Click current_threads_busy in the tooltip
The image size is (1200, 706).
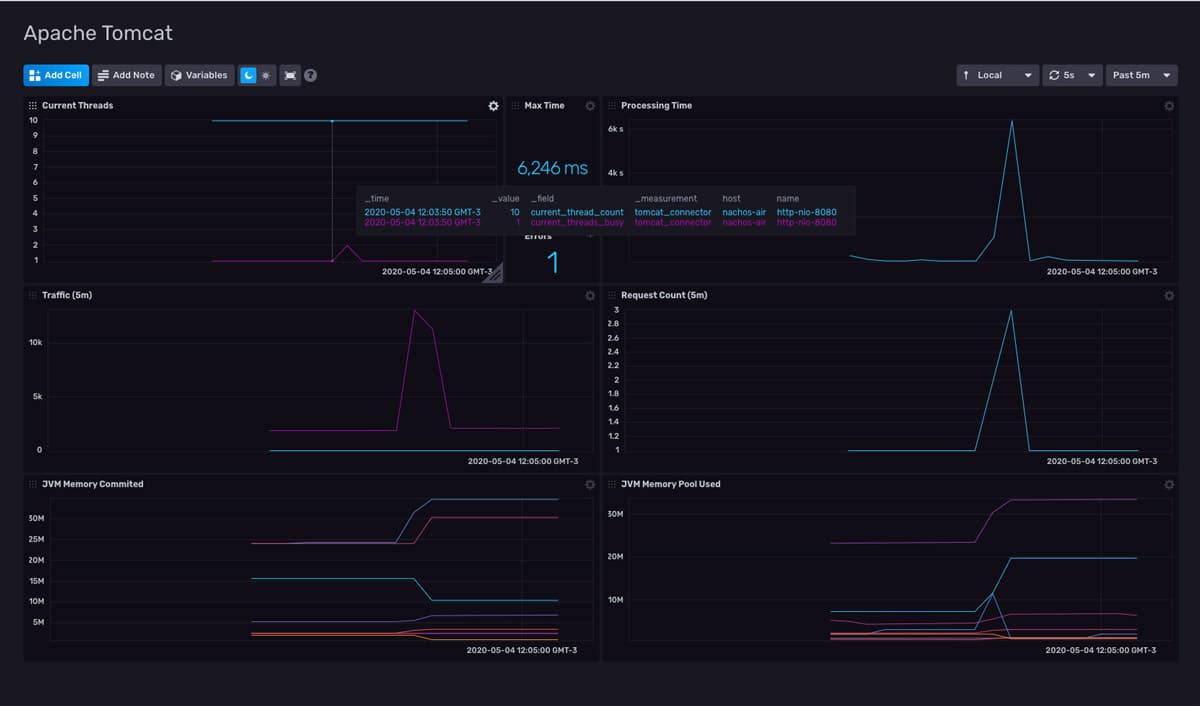[577, 222]
